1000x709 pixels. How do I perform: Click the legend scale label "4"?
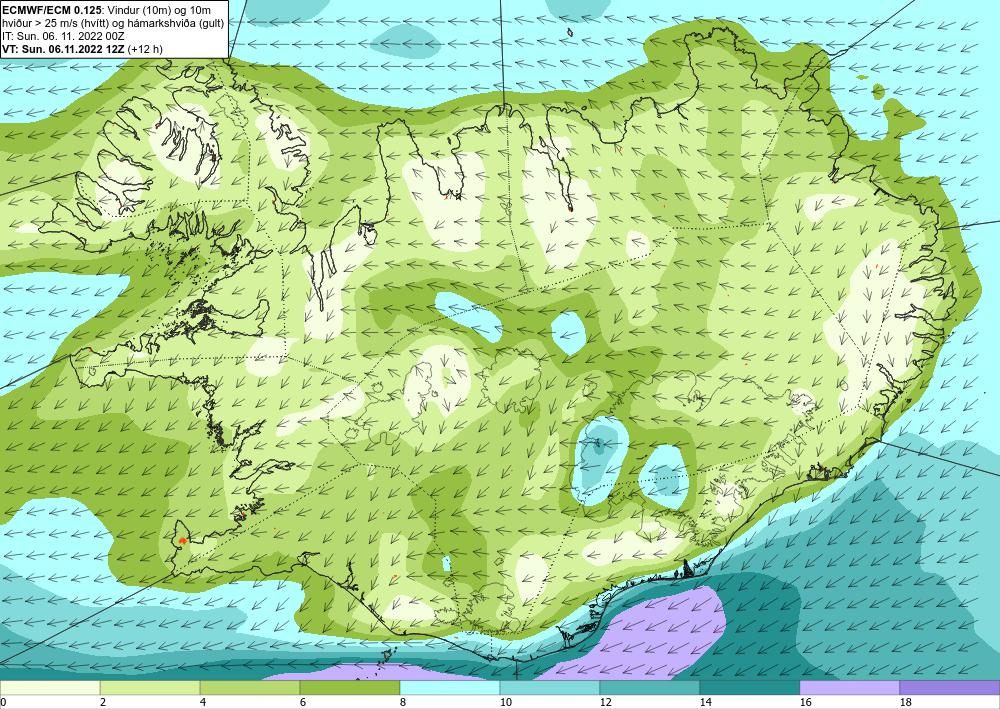[x=203, y=703]
